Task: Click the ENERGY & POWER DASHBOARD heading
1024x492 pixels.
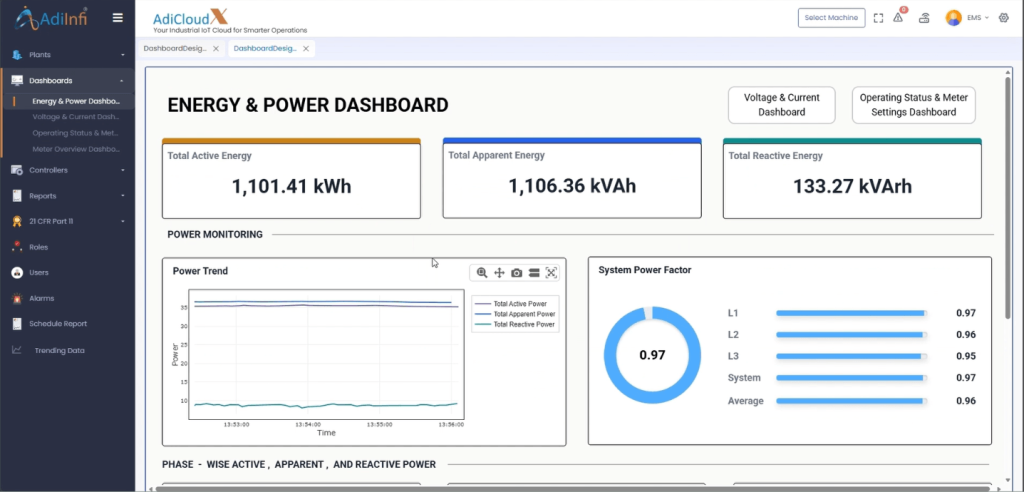Action: [x=308, y=105]
